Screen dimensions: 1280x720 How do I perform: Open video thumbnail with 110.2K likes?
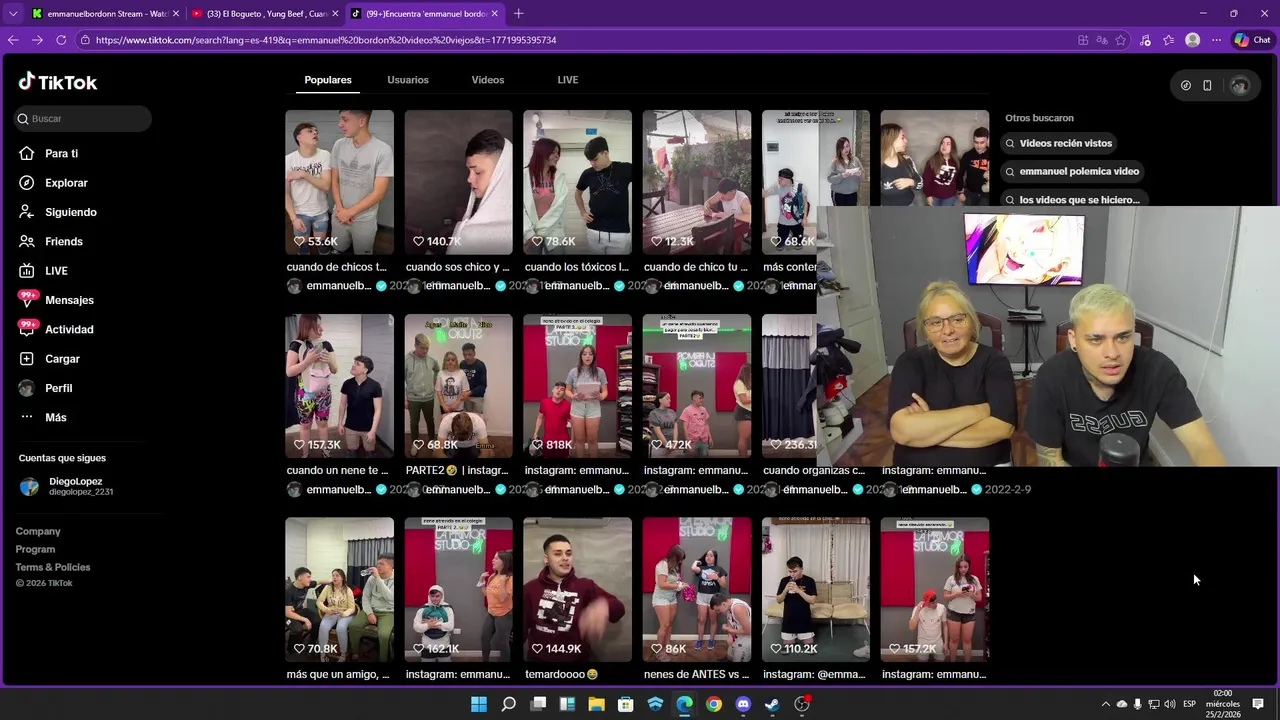click(815, 589)
